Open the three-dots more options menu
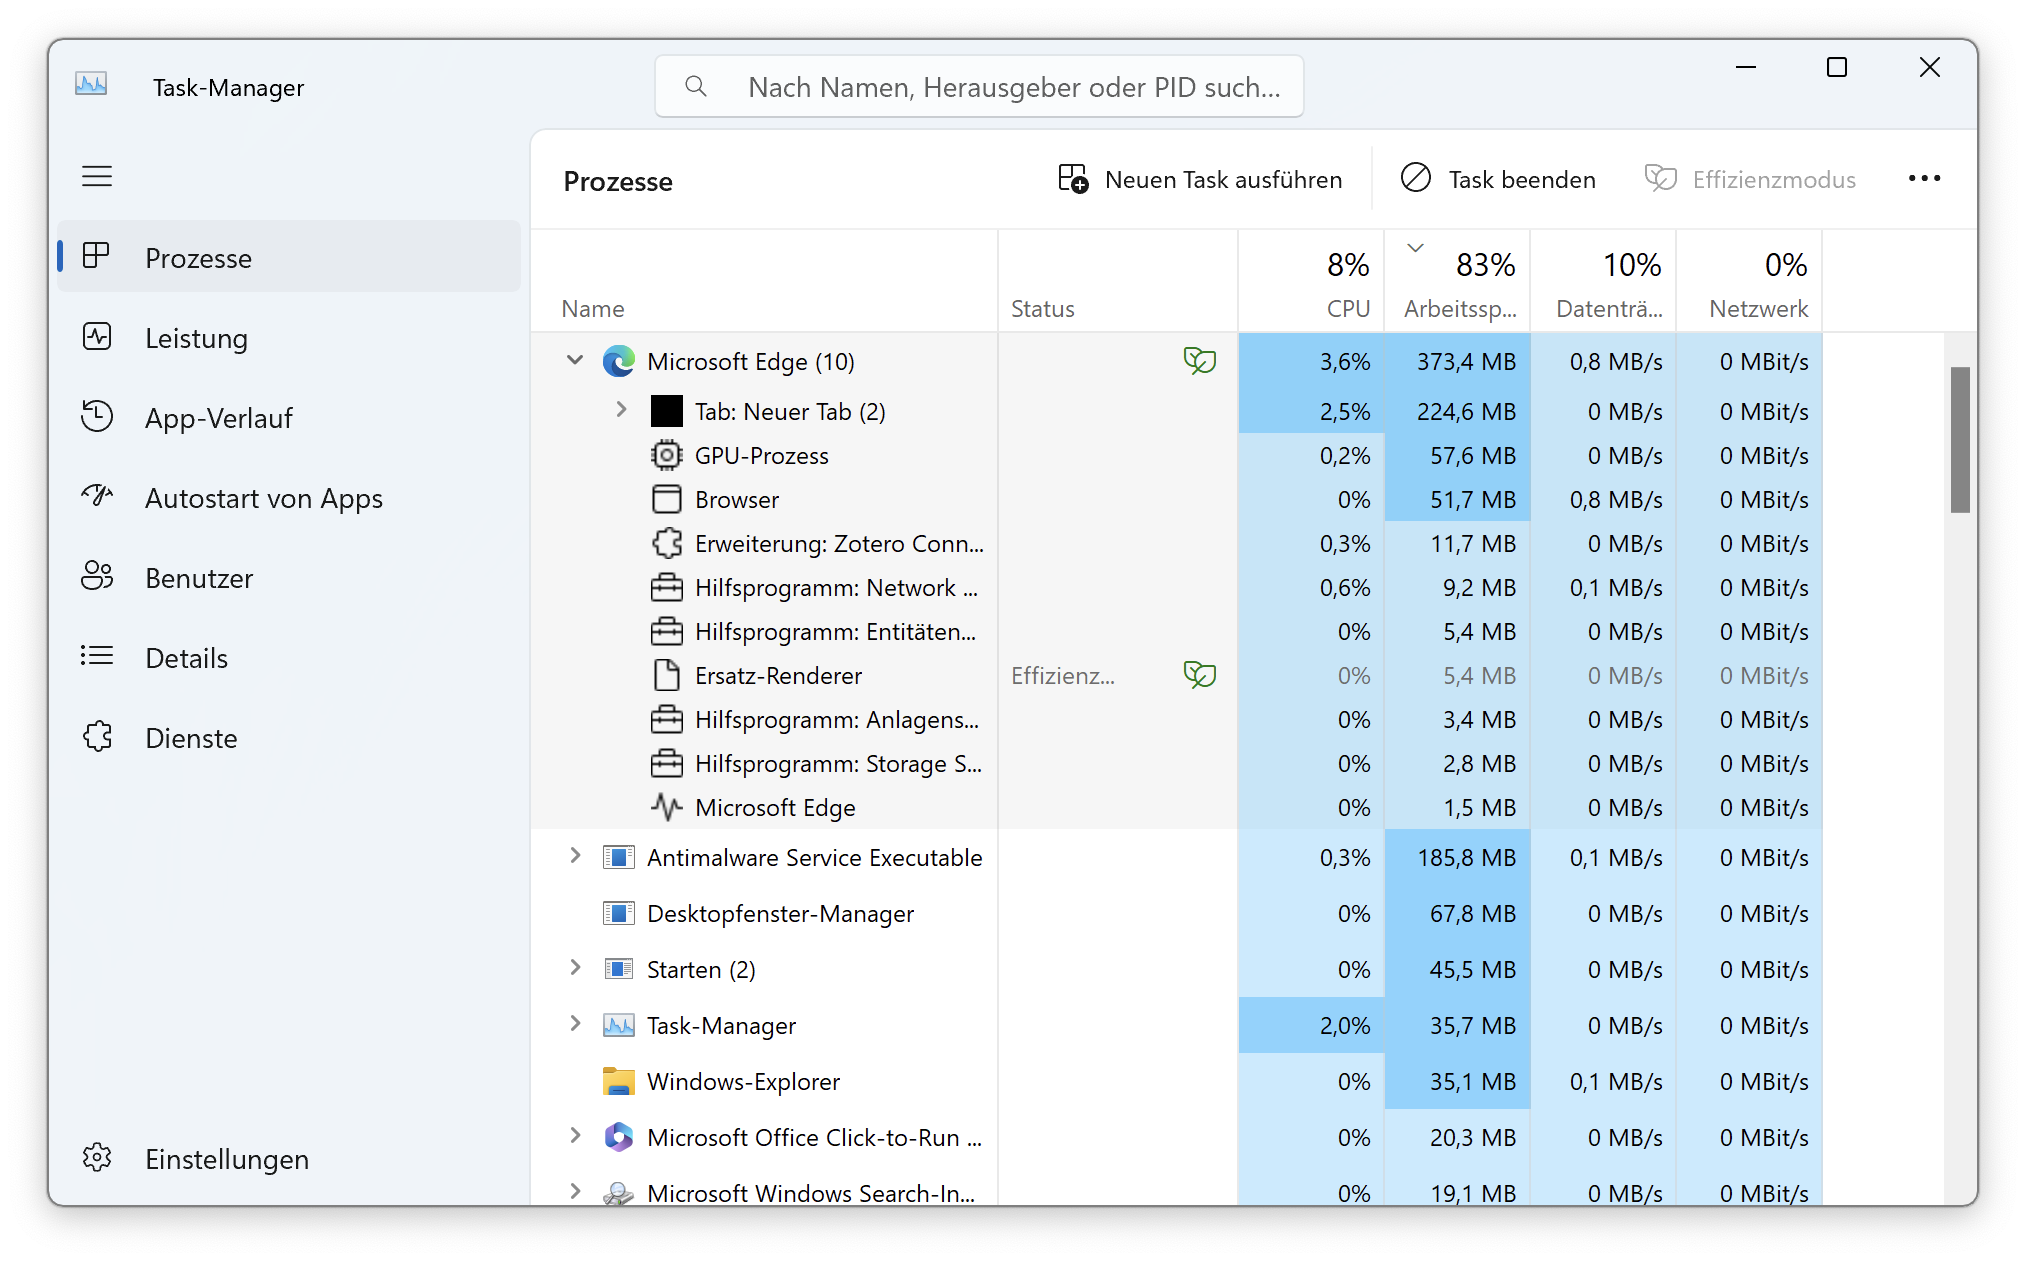2026x1262 pixels. pyautogui.click(x=1924, y=179)
